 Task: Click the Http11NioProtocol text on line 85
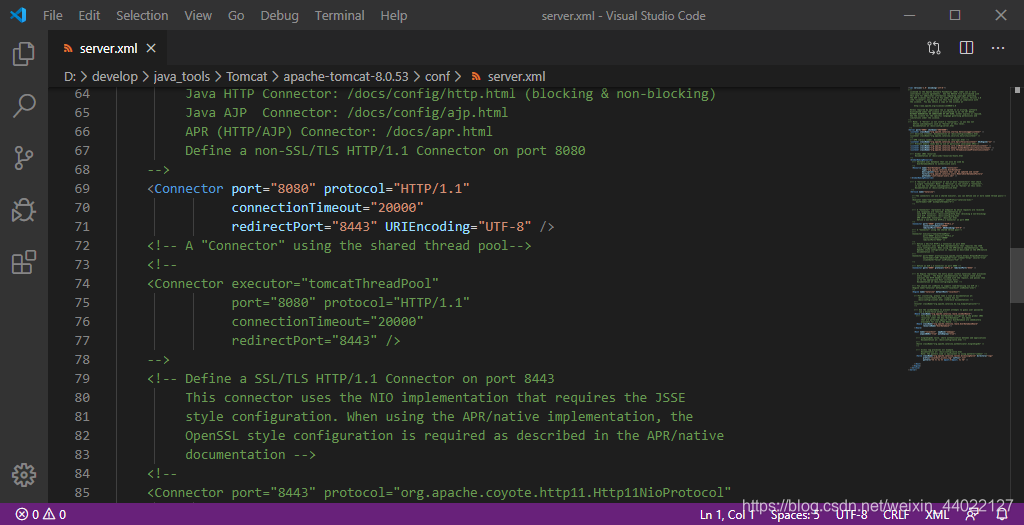[x=658, y=492]
